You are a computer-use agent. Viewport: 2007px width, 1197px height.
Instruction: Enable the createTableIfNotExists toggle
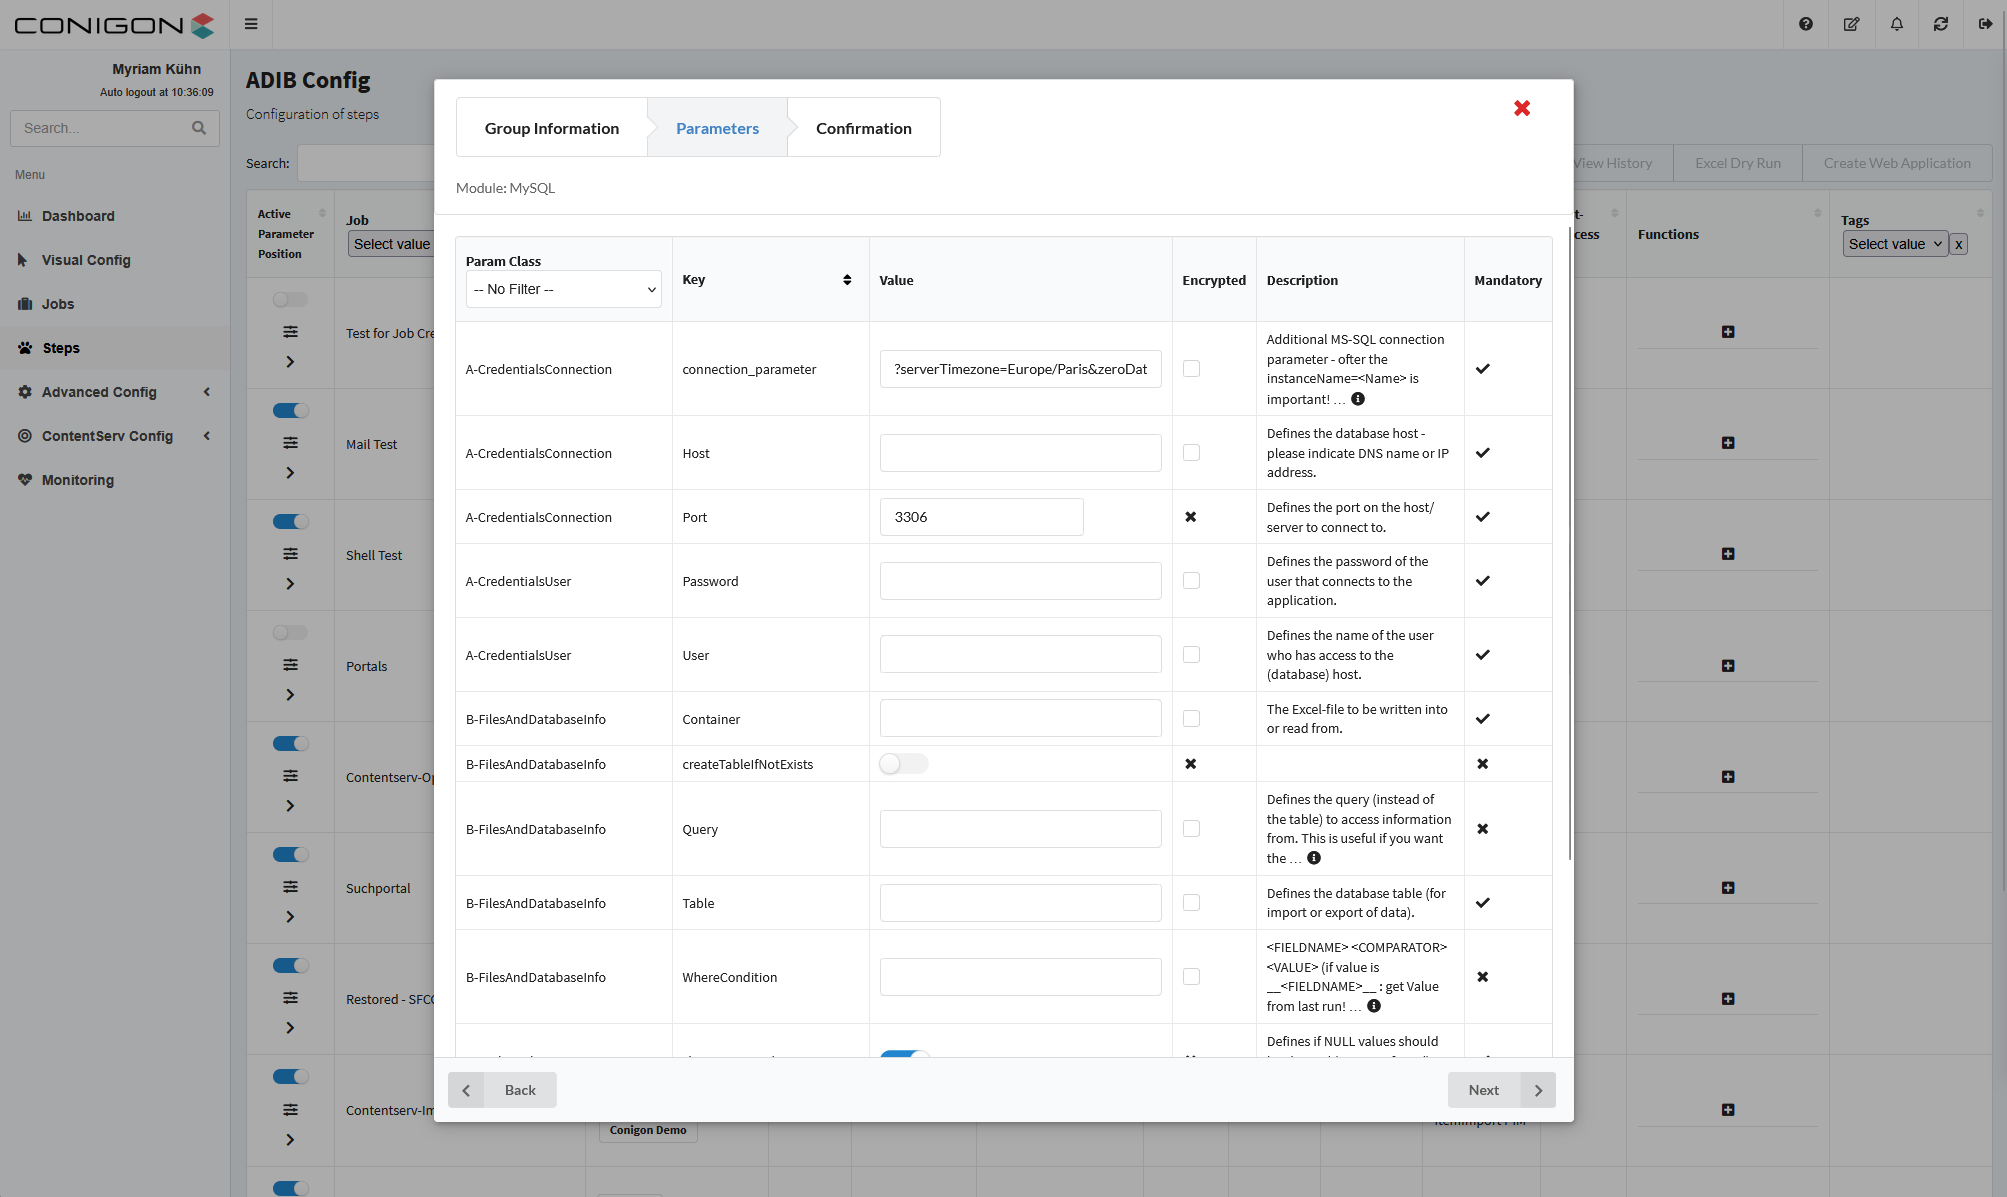903,764
